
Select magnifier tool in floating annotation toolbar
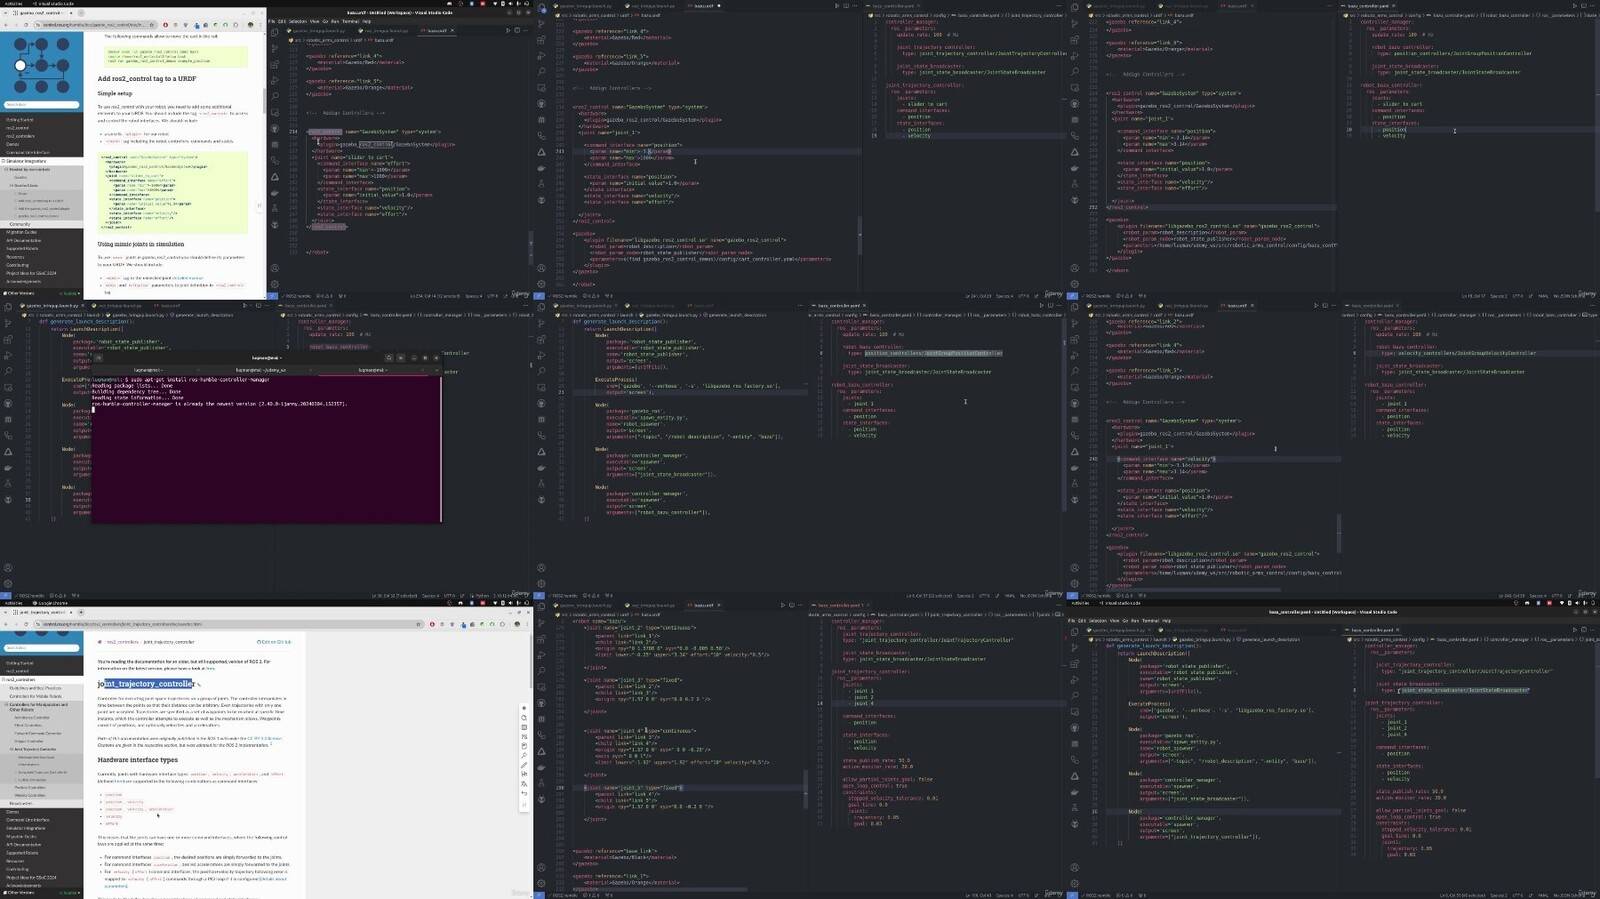524,755
